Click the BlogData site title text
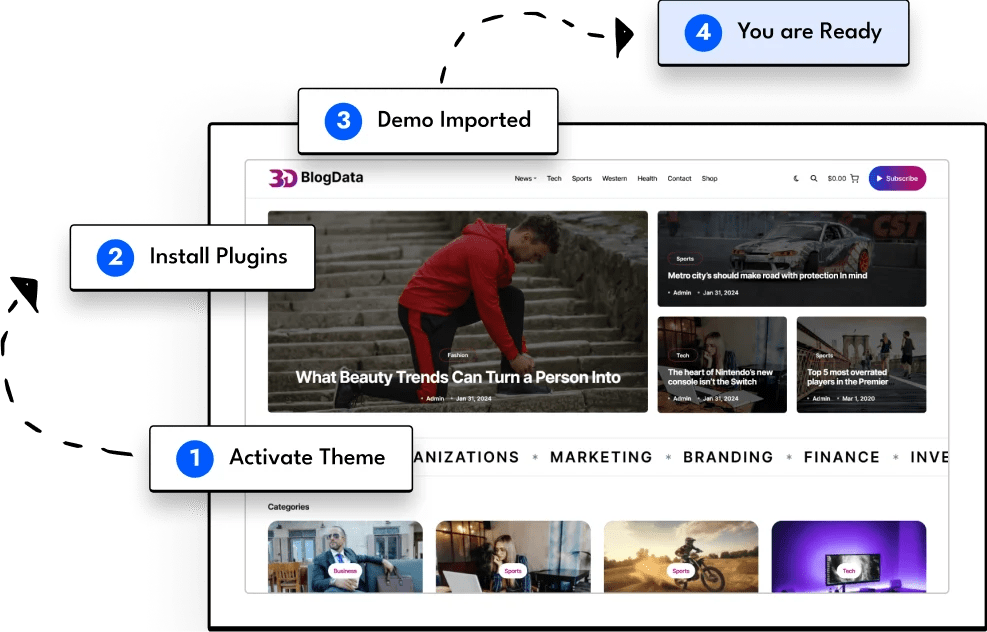987x632 pixels. pos(332,178)
